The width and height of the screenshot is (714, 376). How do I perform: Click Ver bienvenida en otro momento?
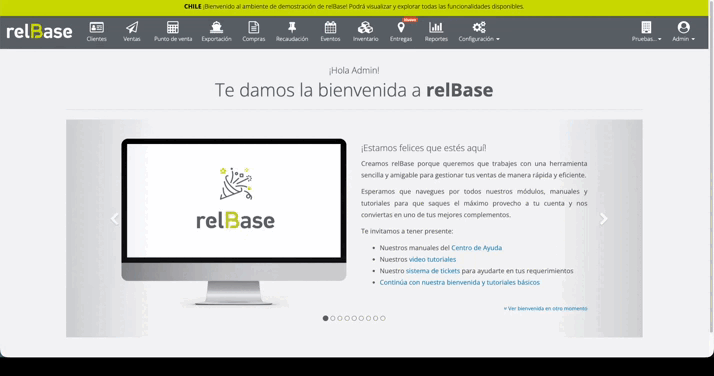545,308
